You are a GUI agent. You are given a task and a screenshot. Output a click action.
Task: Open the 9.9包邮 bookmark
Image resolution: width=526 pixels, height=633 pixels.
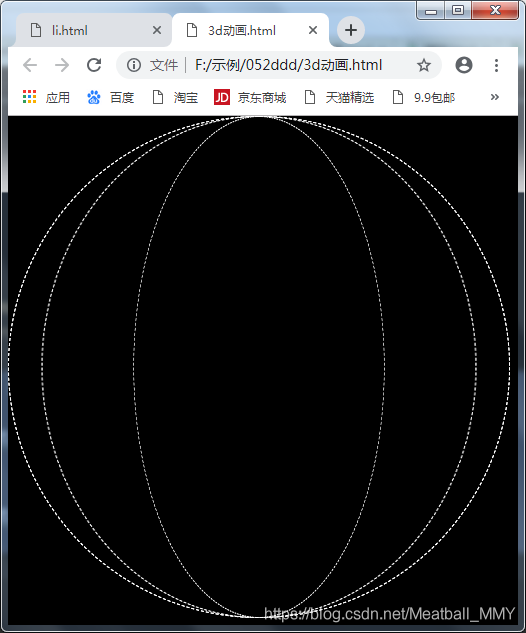point(424,97)
